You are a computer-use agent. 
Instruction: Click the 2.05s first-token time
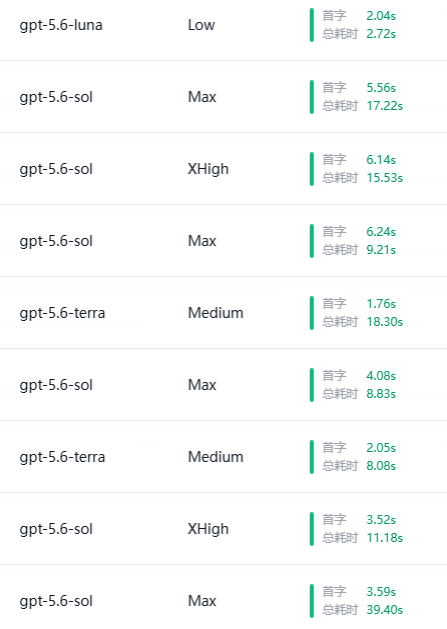pyautogui.click(x=381, y=448)
